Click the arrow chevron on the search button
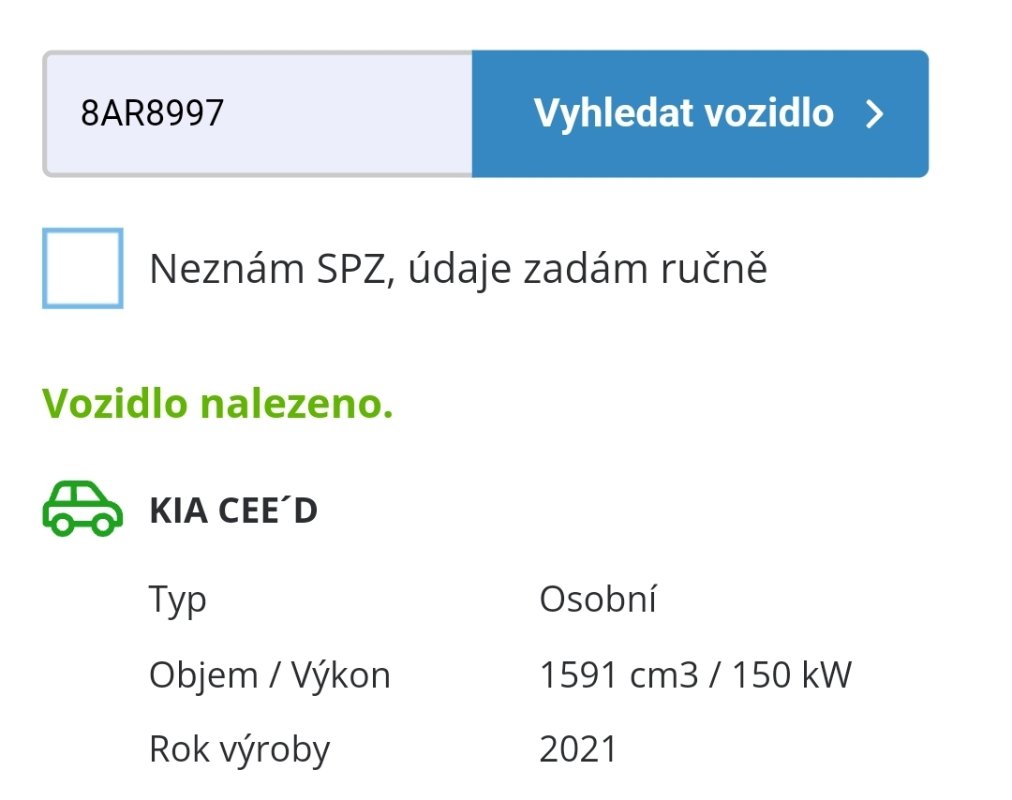The image size is (1012, 800). 875,114
